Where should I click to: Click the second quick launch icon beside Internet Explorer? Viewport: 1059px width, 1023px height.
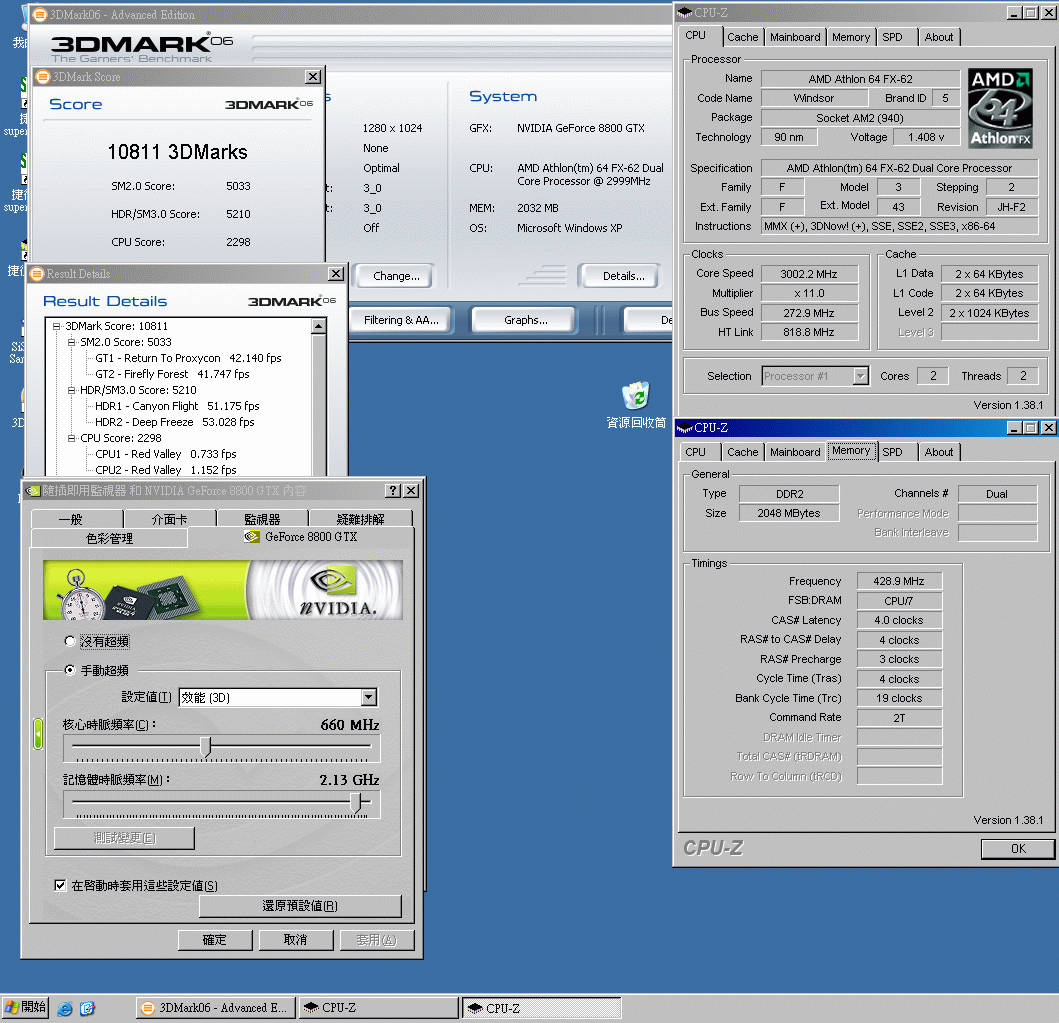(x=87, y=1008)
